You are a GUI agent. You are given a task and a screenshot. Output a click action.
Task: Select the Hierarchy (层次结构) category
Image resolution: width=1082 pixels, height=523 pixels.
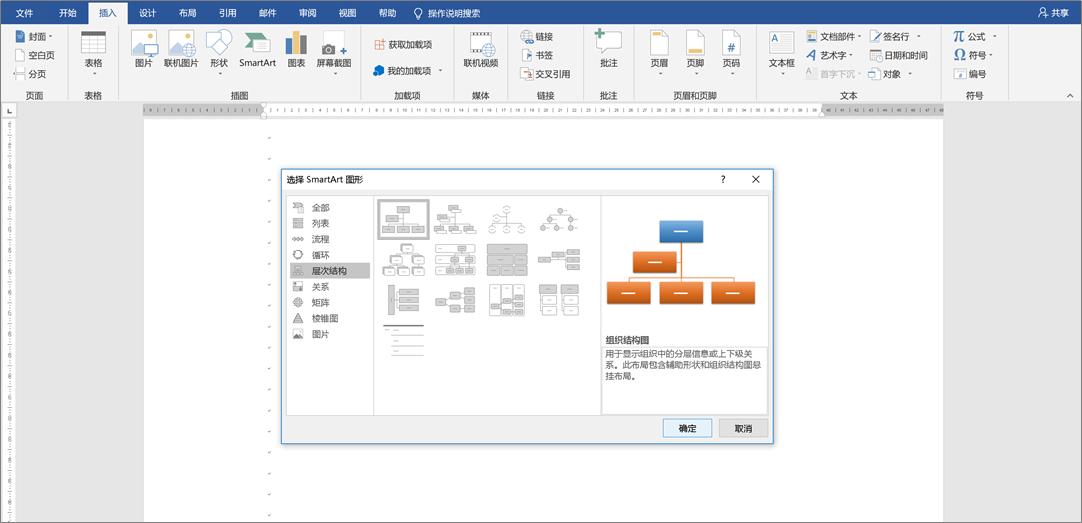click(x=330, y=271)
